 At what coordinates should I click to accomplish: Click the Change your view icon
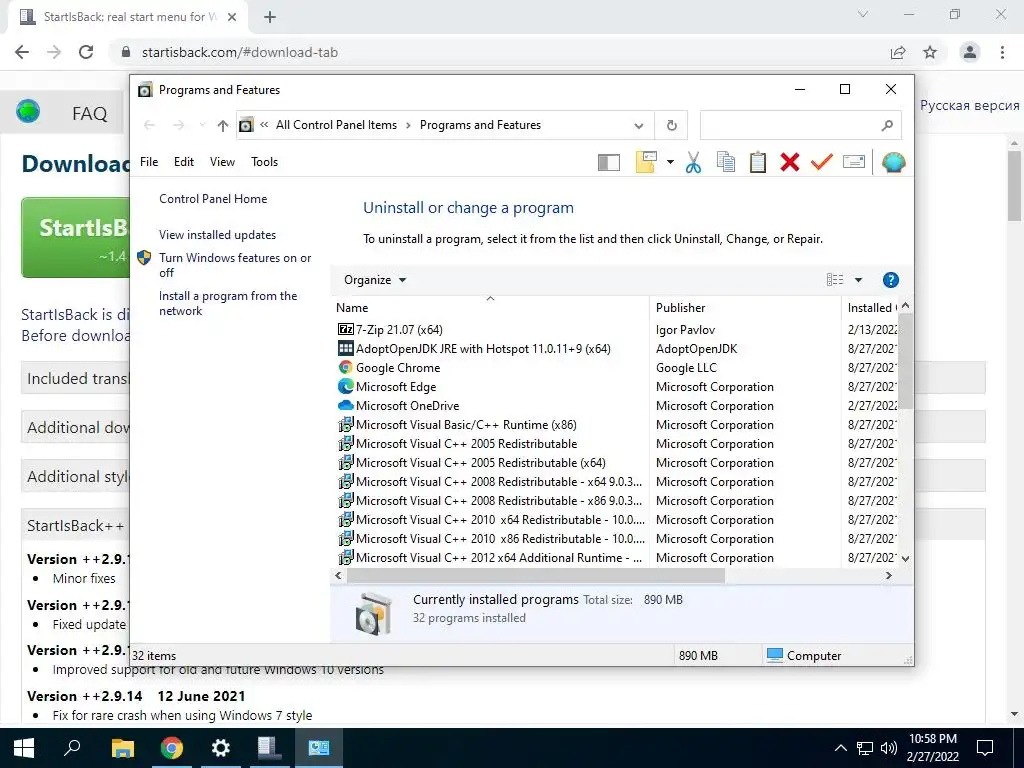point(835,280)
